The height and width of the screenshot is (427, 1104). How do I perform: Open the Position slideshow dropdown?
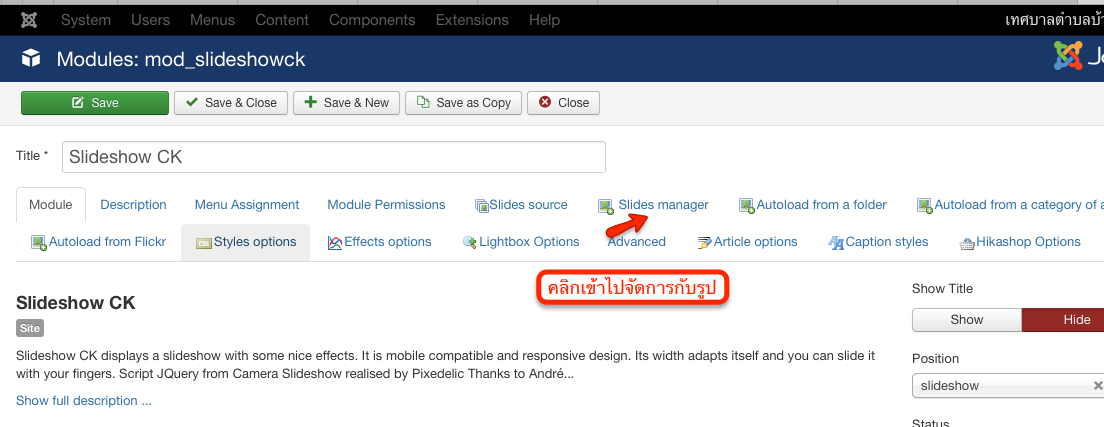coord(1000,386)
